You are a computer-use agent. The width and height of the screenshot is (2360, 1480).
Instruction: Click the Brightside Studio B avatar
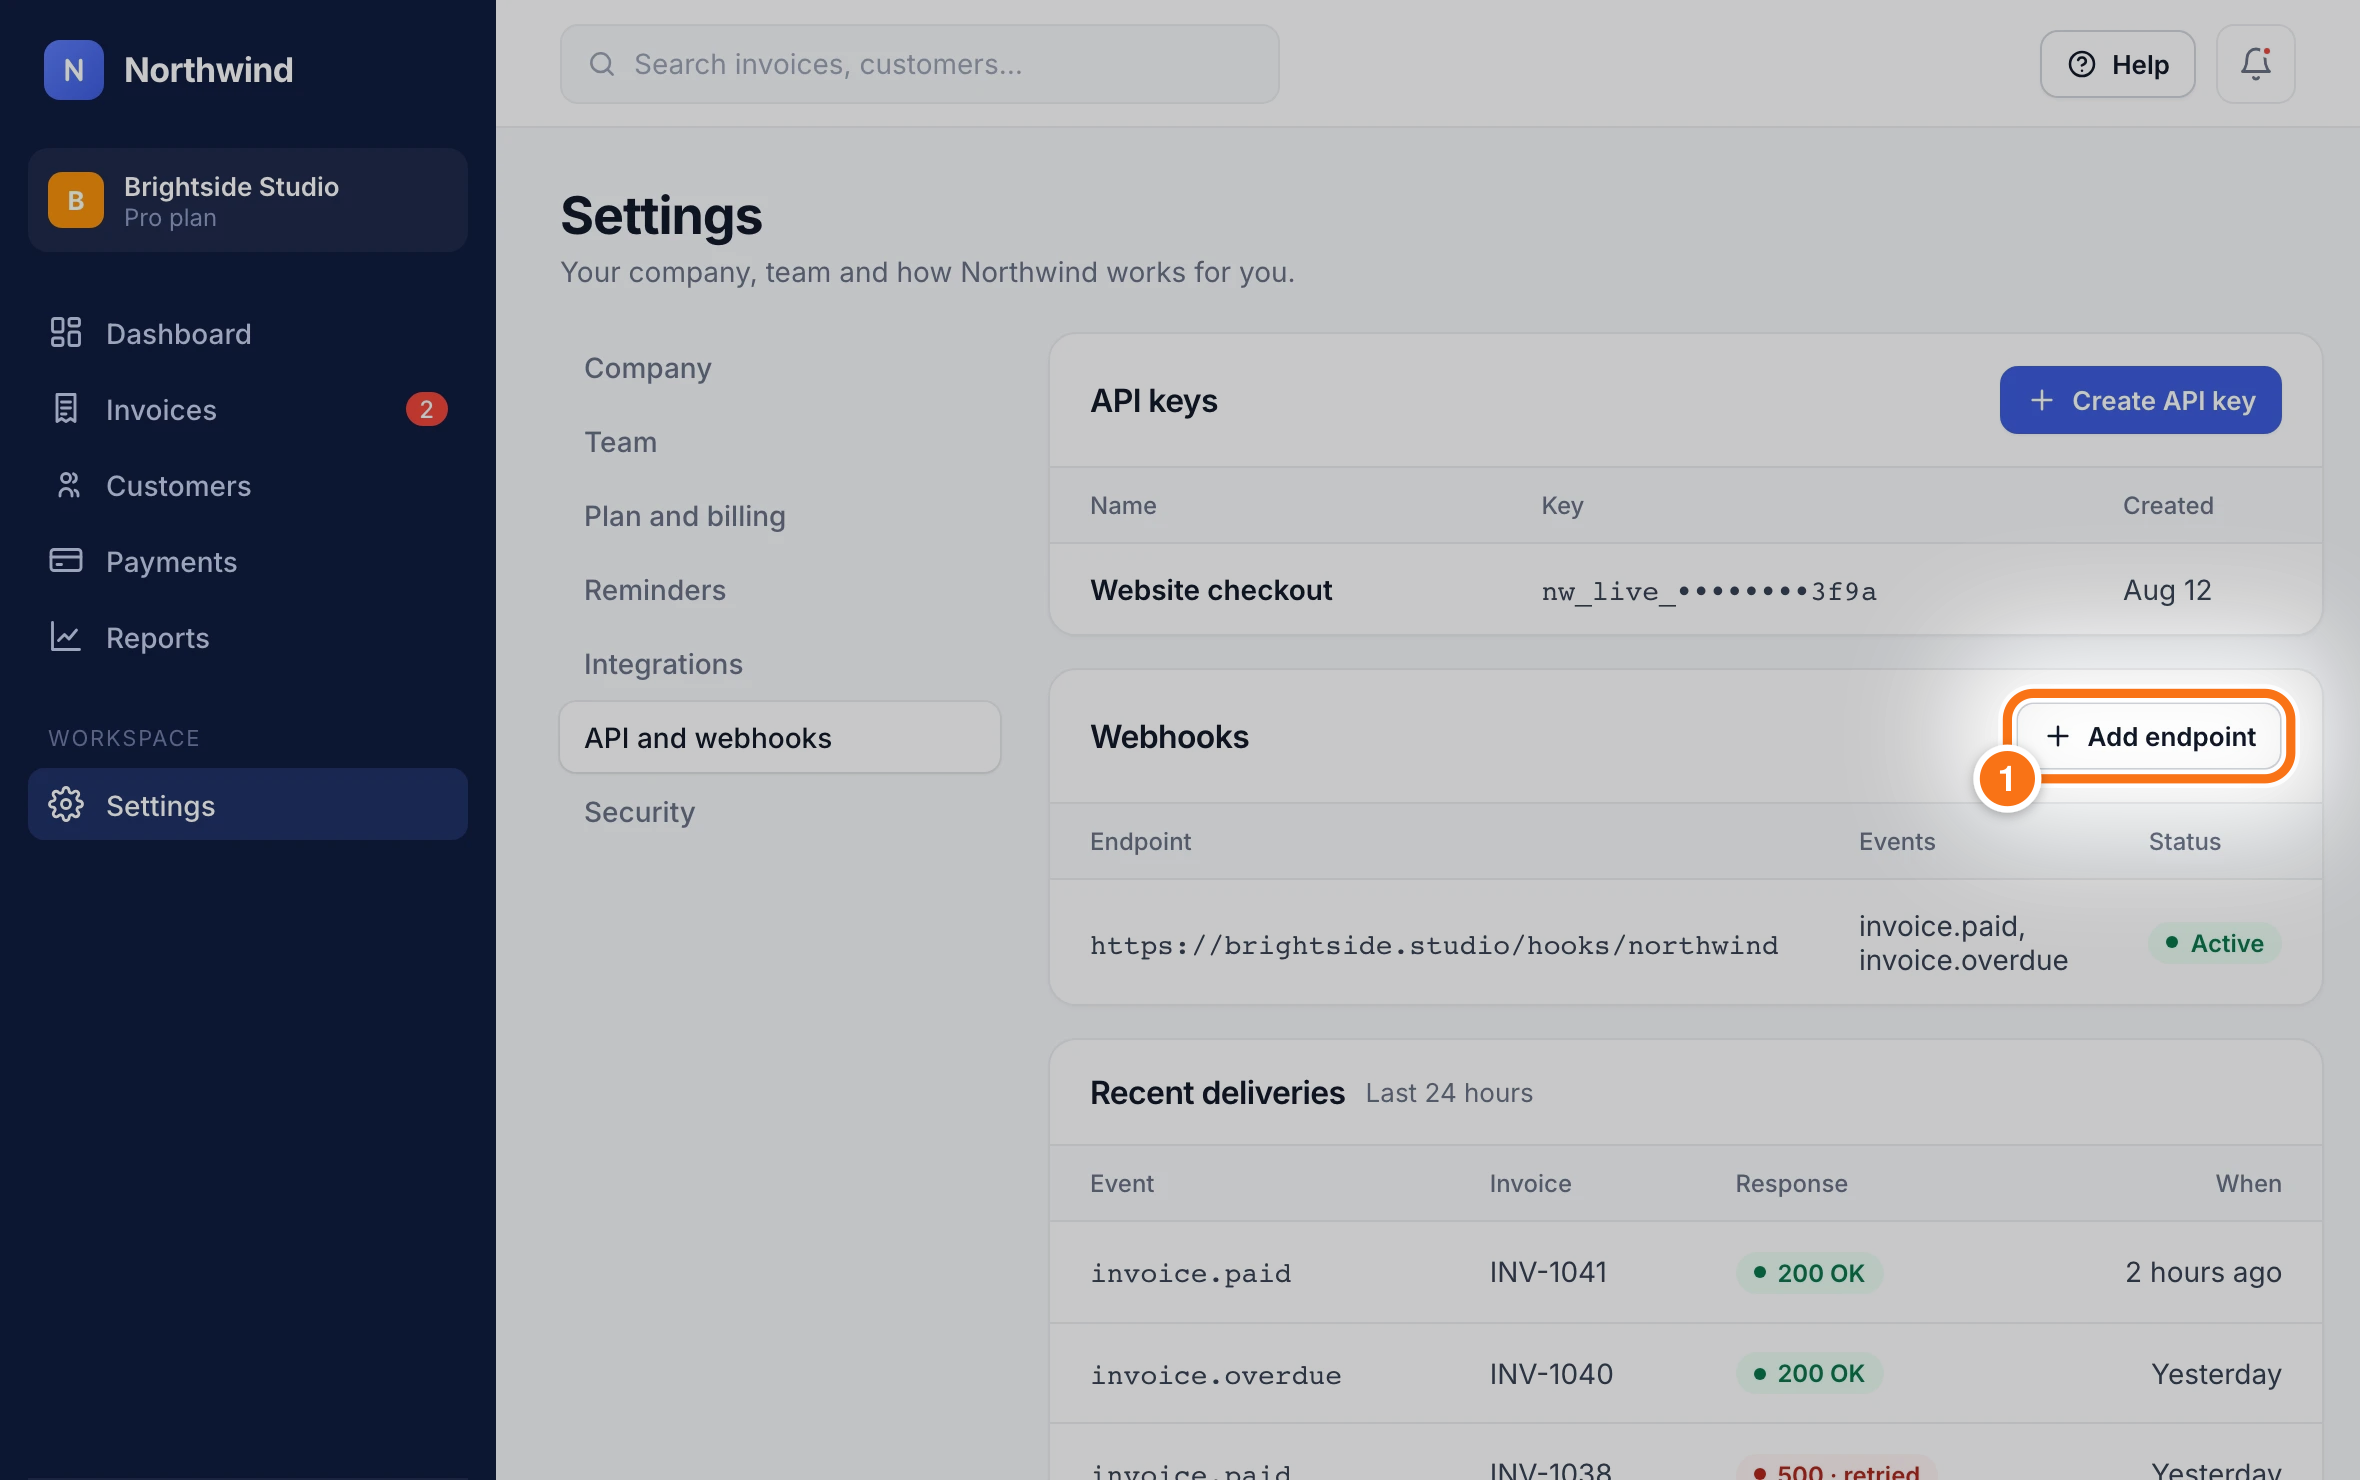pyautogui.click(x=76, y=200)
